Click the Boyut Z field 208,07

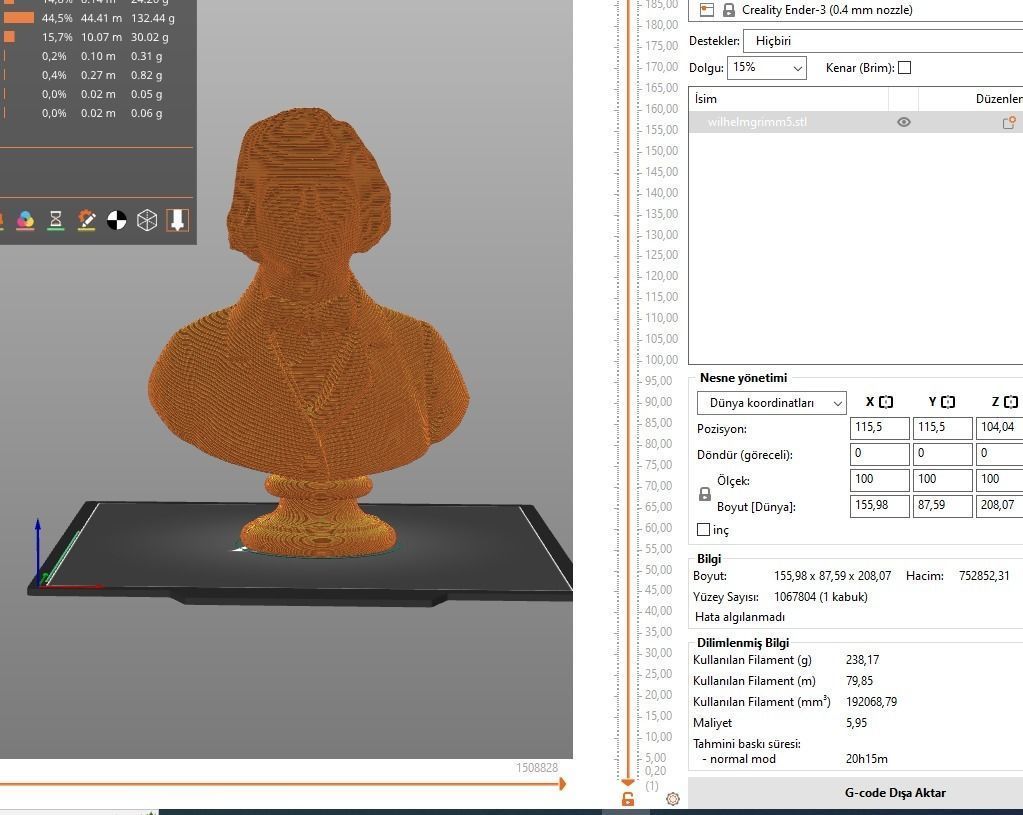[1000, 506]
